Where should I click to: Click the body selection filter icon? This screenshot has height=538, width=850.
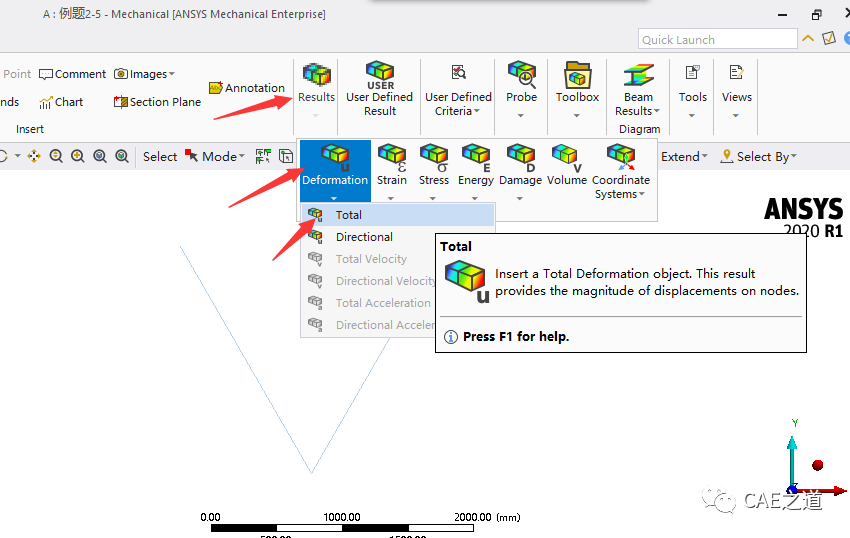click(x=286, y=156)
